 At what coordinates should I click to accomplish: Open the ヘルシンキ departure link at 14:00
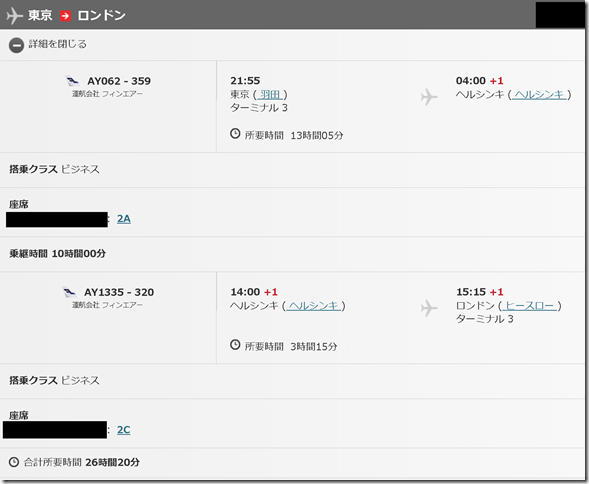click(314, 306)
